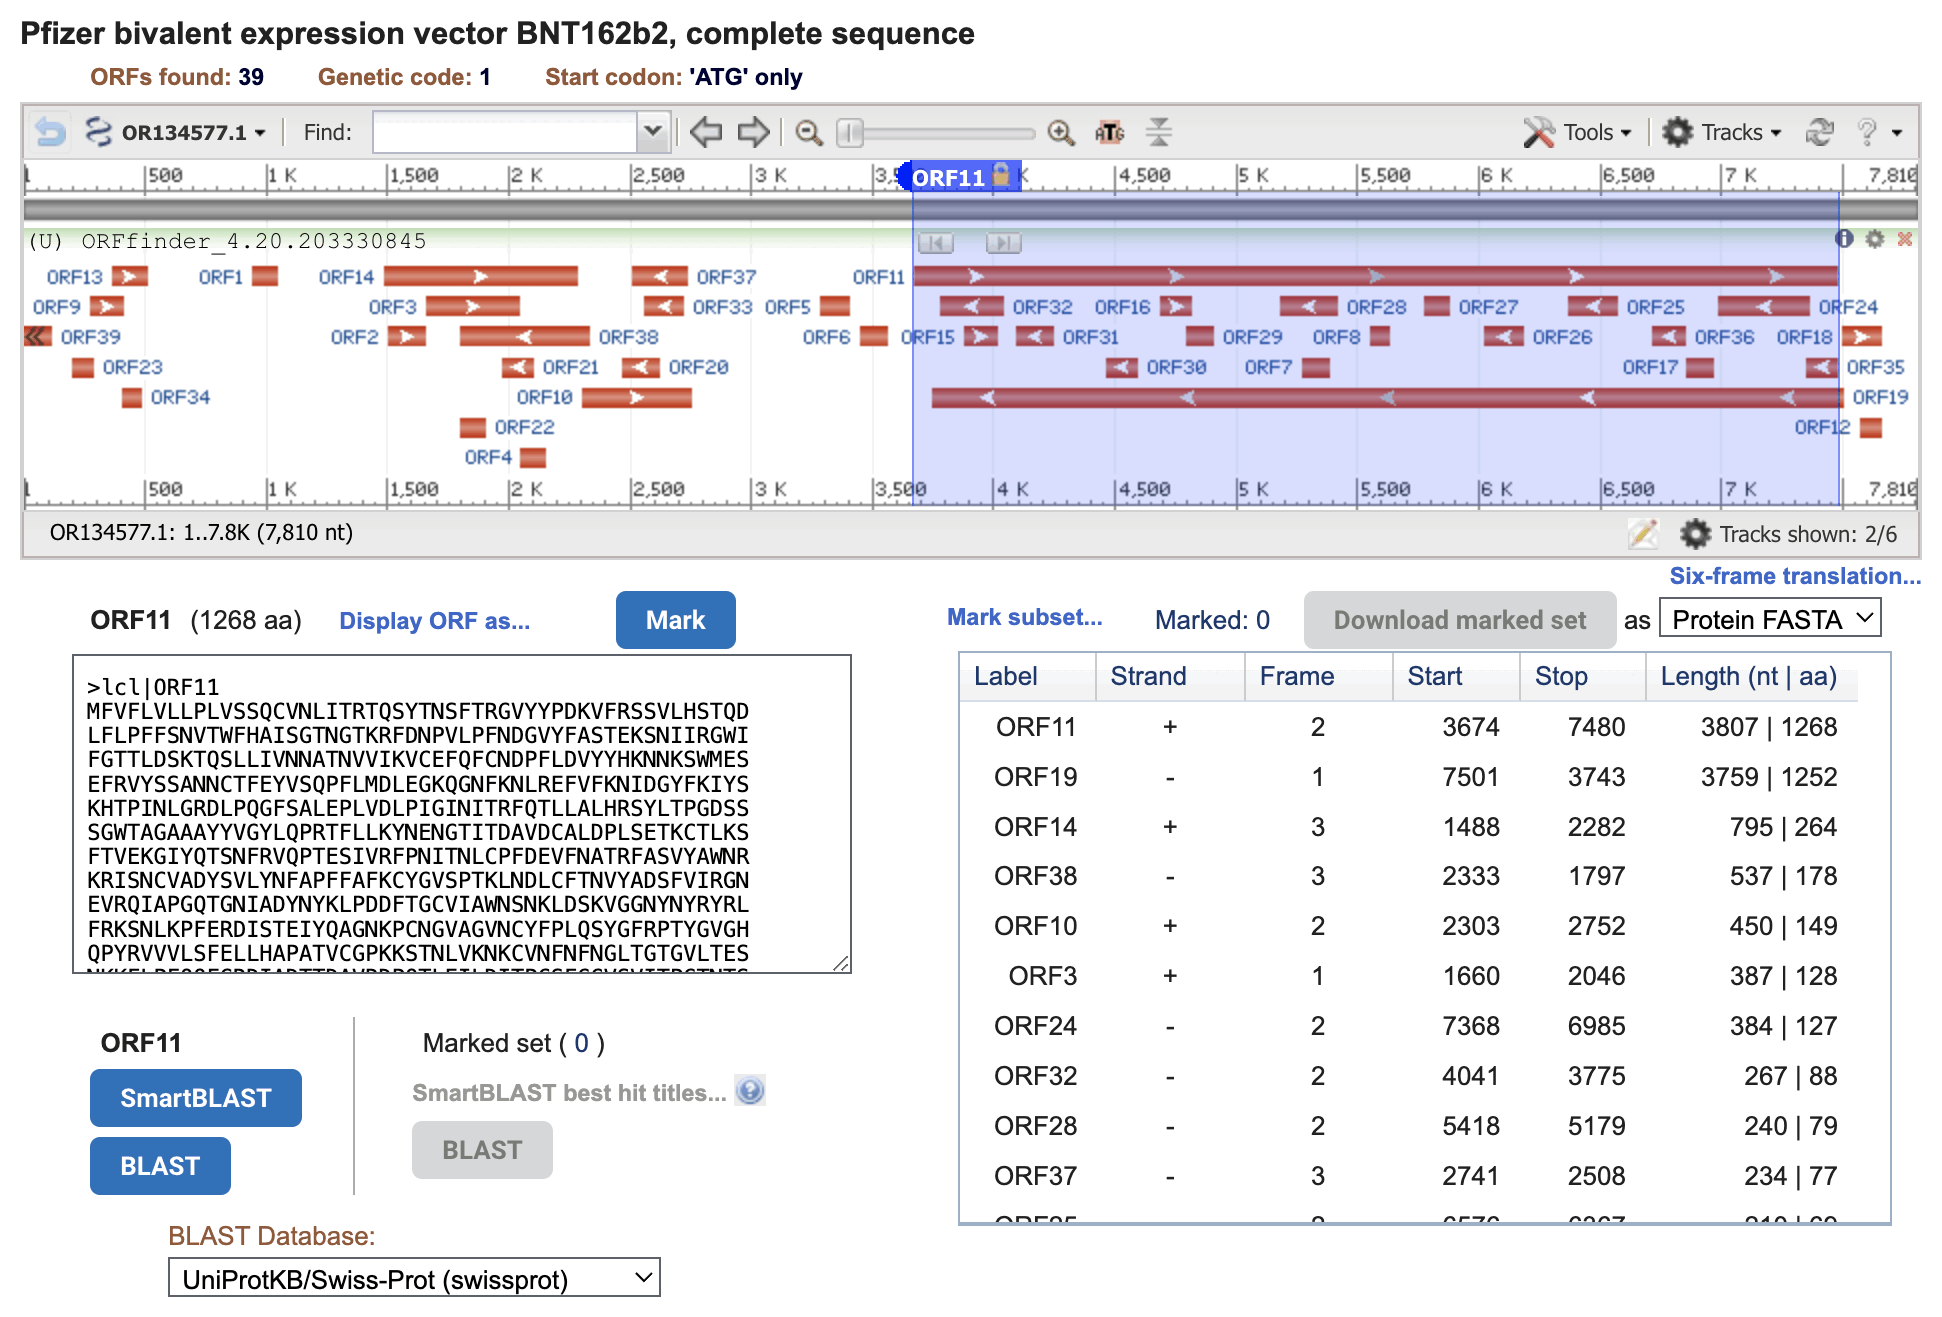Image resolution: width=1942 pixels, height=1317 pixels.
Task: Click the ATG zoom-to-sequence icon
Action: pos(1109,132)
